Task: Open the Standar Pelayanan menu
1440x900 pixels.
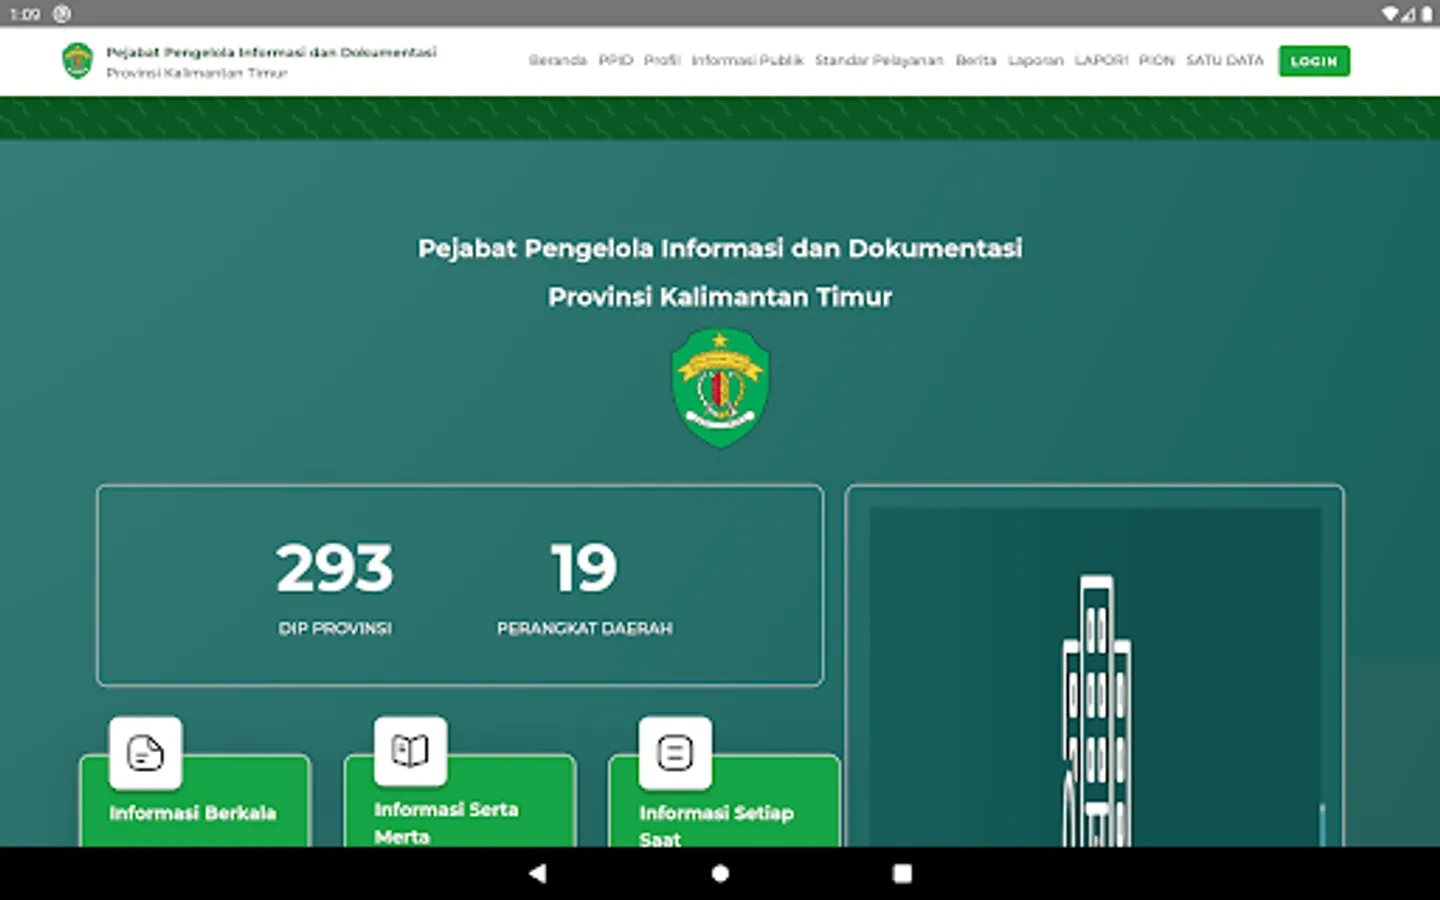Action: coord(879,60)
